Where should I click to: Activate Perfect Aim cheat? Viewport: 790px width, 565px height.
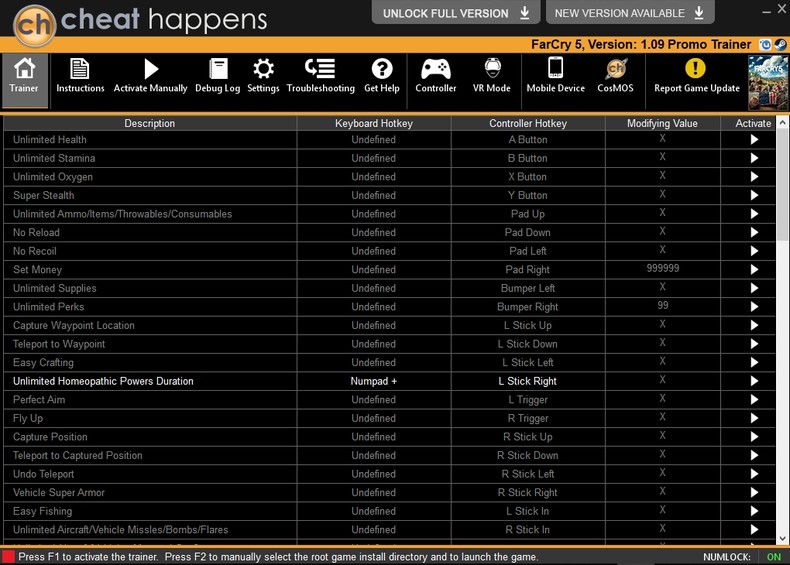pos(754,400)
